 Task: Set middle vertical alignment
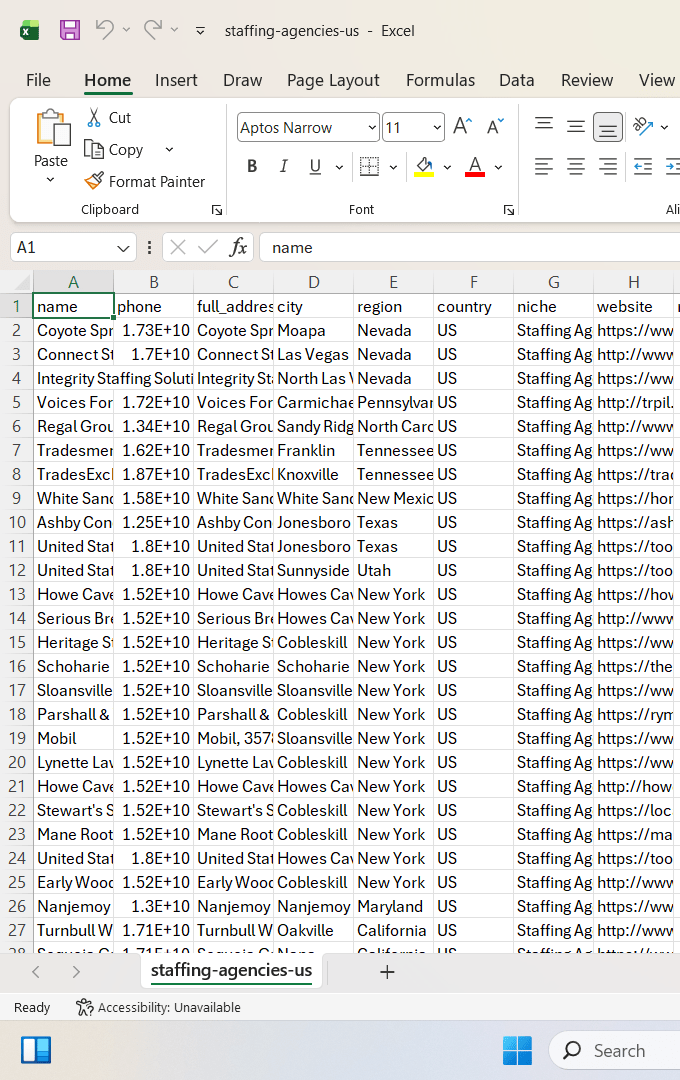click(575, 126)
